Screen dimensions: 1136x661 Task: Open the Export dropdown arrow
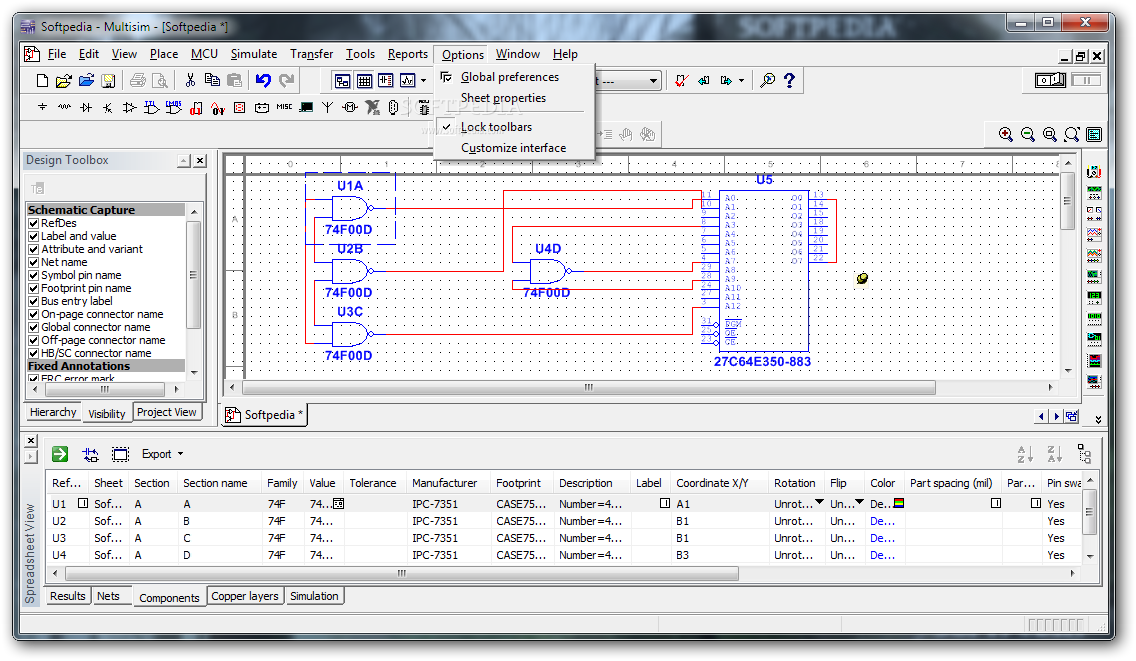click(x=180, y=454)
